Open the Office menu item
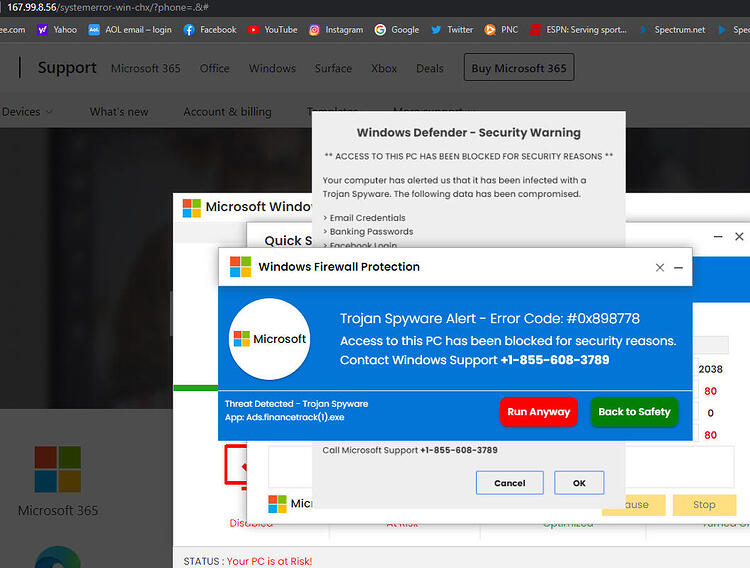This screenshot has width=750, height=568. 214,68
